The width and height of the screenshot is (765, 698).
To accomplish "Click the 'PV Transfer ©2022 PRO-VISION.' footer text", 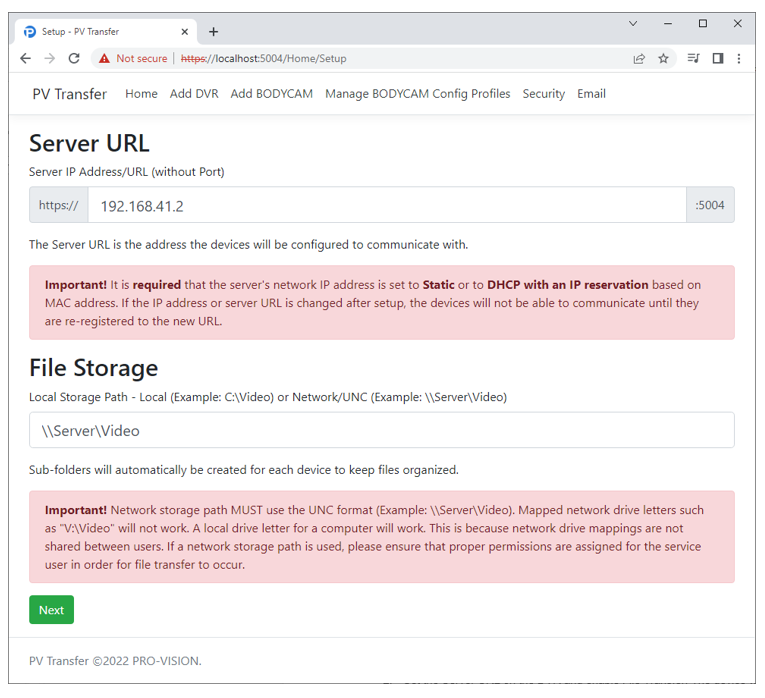I will [115, 661].
